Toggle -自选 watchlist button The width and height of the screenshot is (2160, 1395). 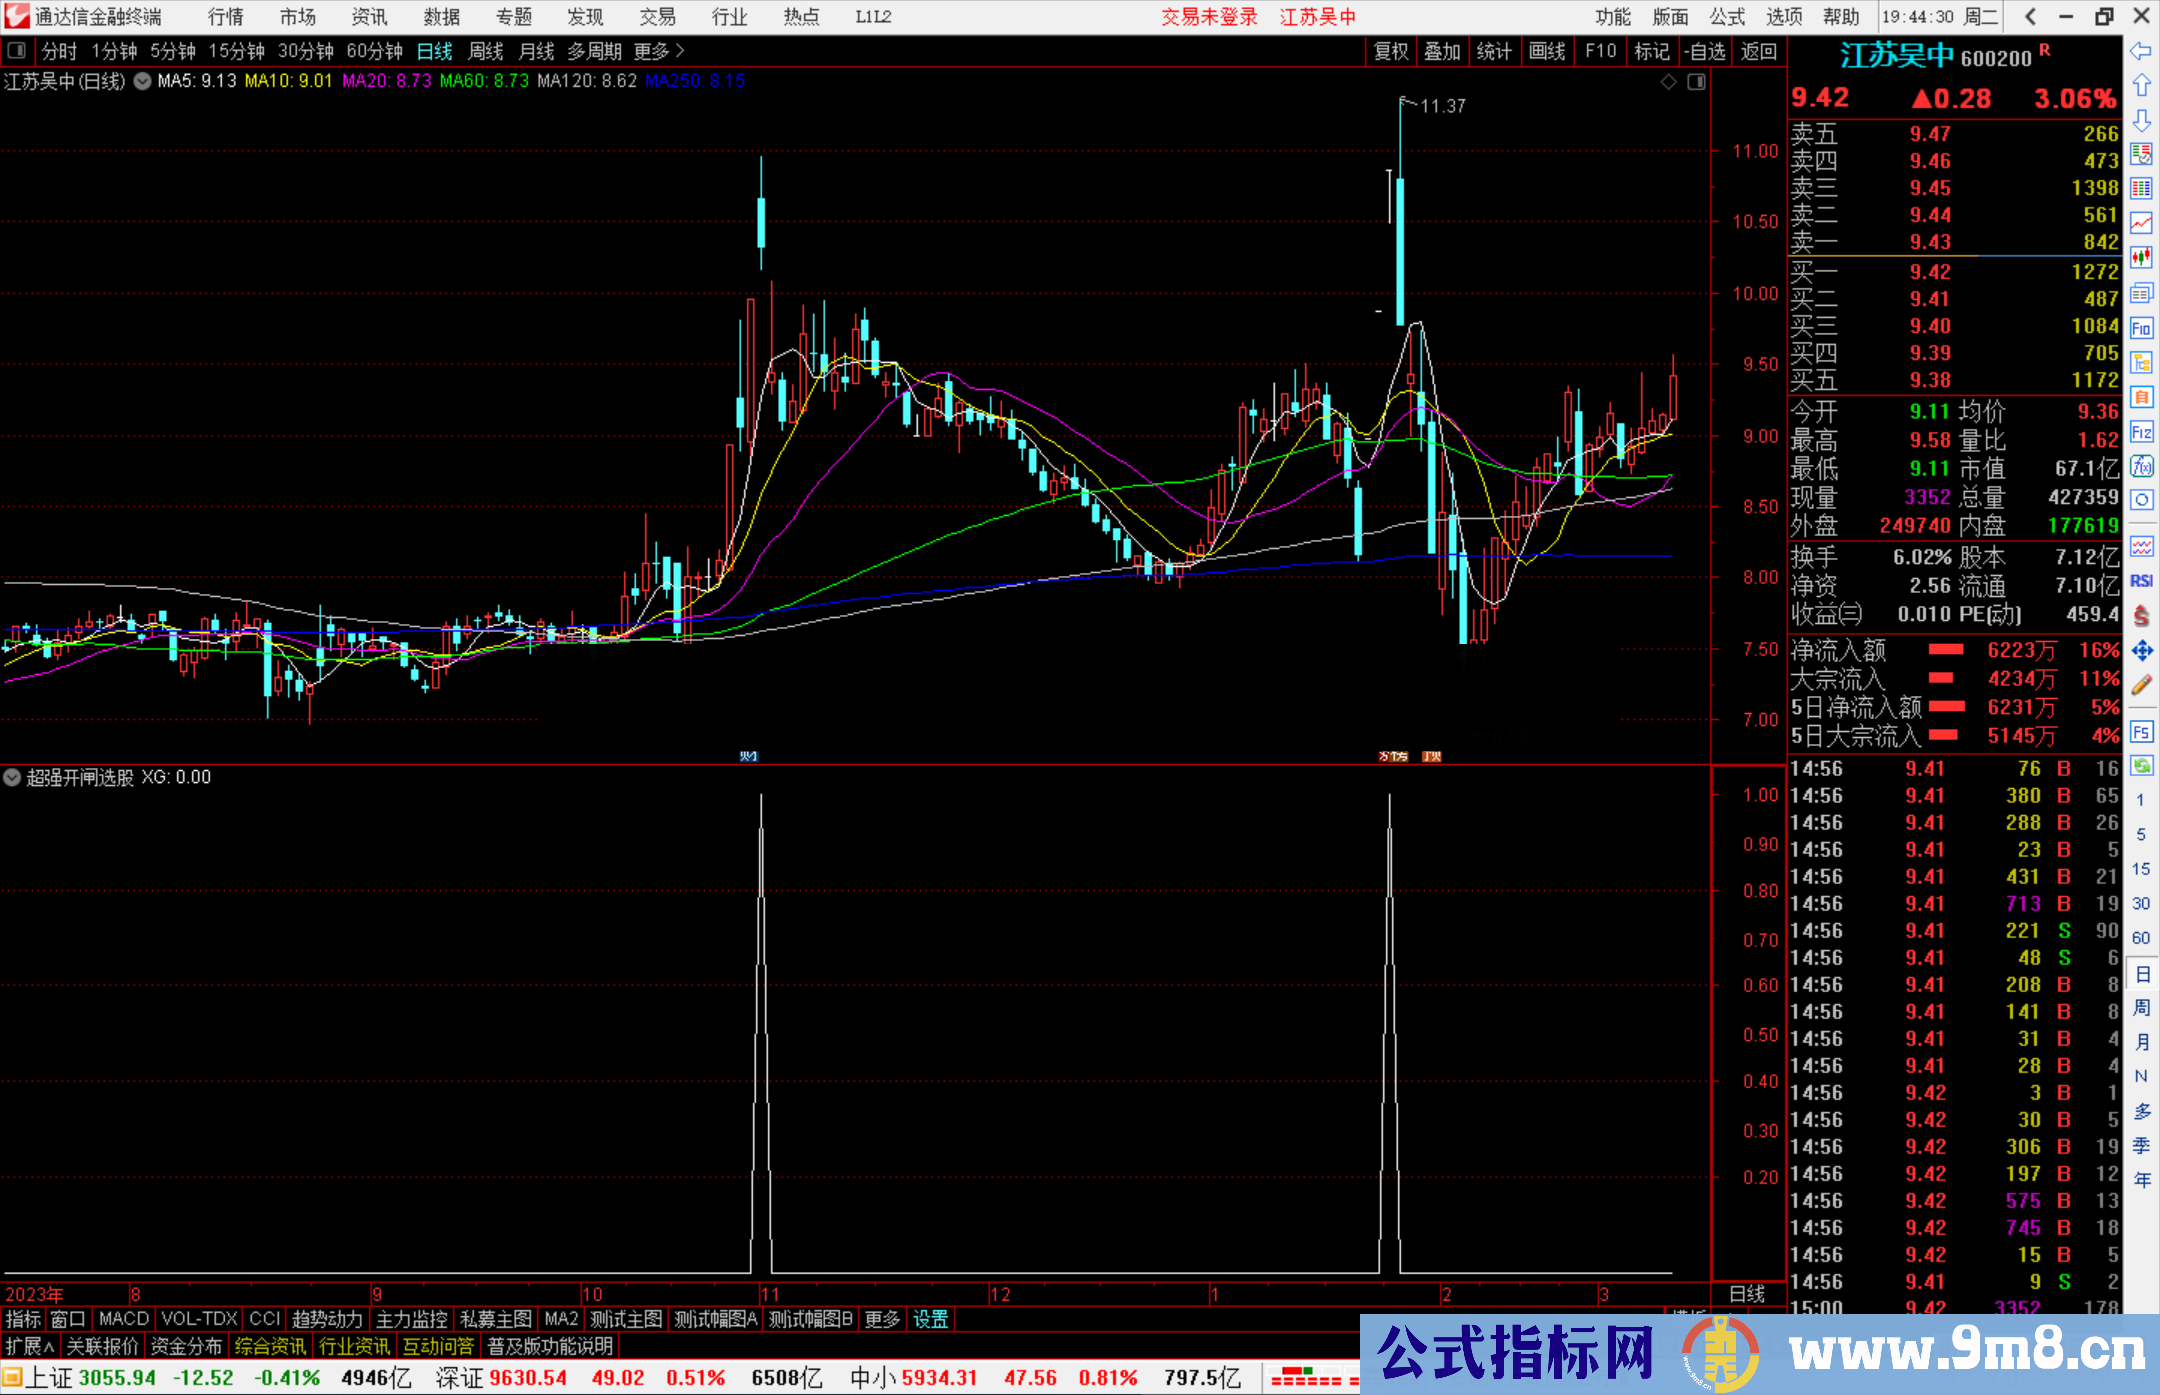pyautogui.click(x=1706, y=52)
